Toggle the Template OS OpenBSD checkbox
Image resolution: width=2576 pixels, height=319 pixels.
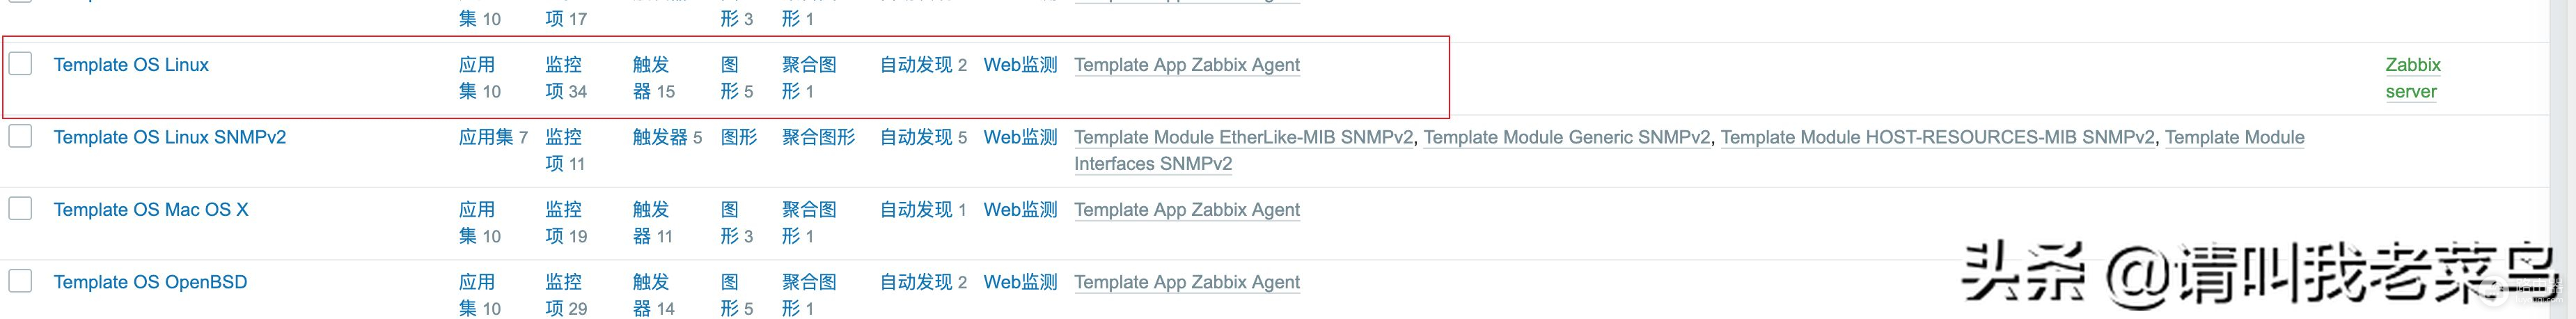click(x=20, y=281)
